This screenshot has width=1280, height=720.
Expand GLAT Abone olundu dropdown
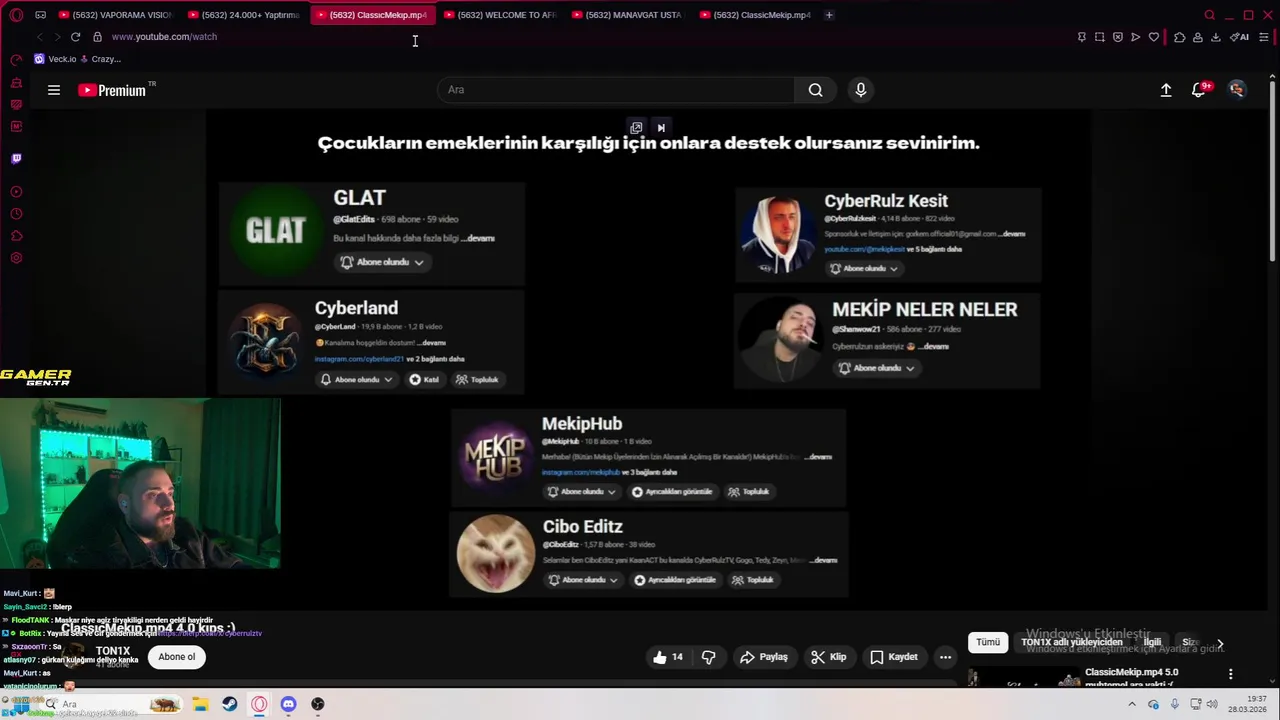coord(382,262)
